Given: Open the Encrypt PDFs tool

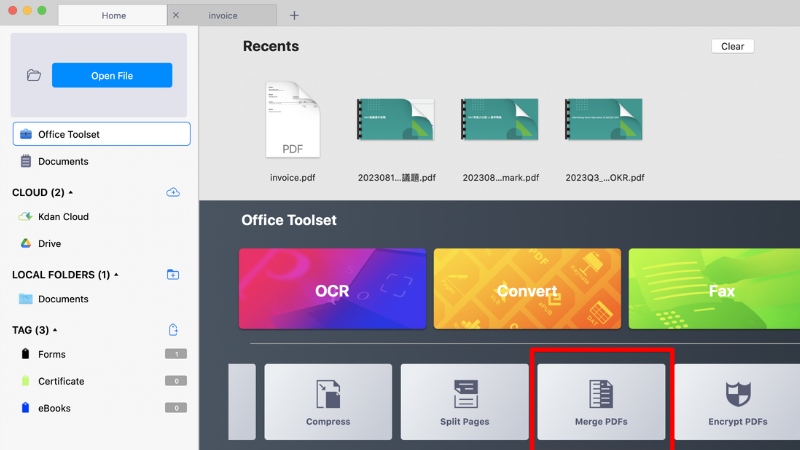Looking at the screenshot, I should pos(737,402).
